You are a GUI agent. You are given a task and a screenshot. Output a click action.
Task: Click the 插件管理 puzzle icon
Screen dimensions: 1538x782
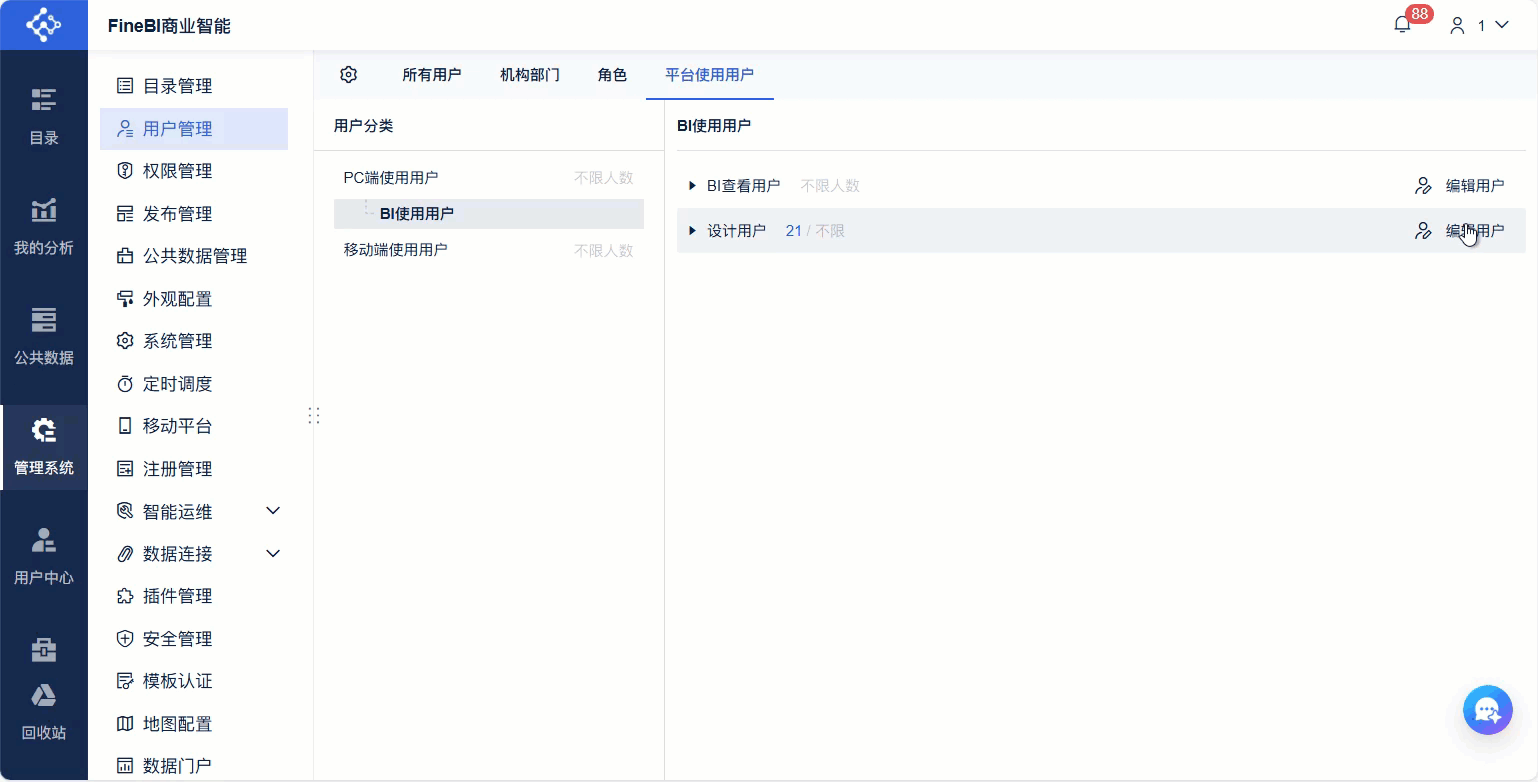tap(125, 596)
